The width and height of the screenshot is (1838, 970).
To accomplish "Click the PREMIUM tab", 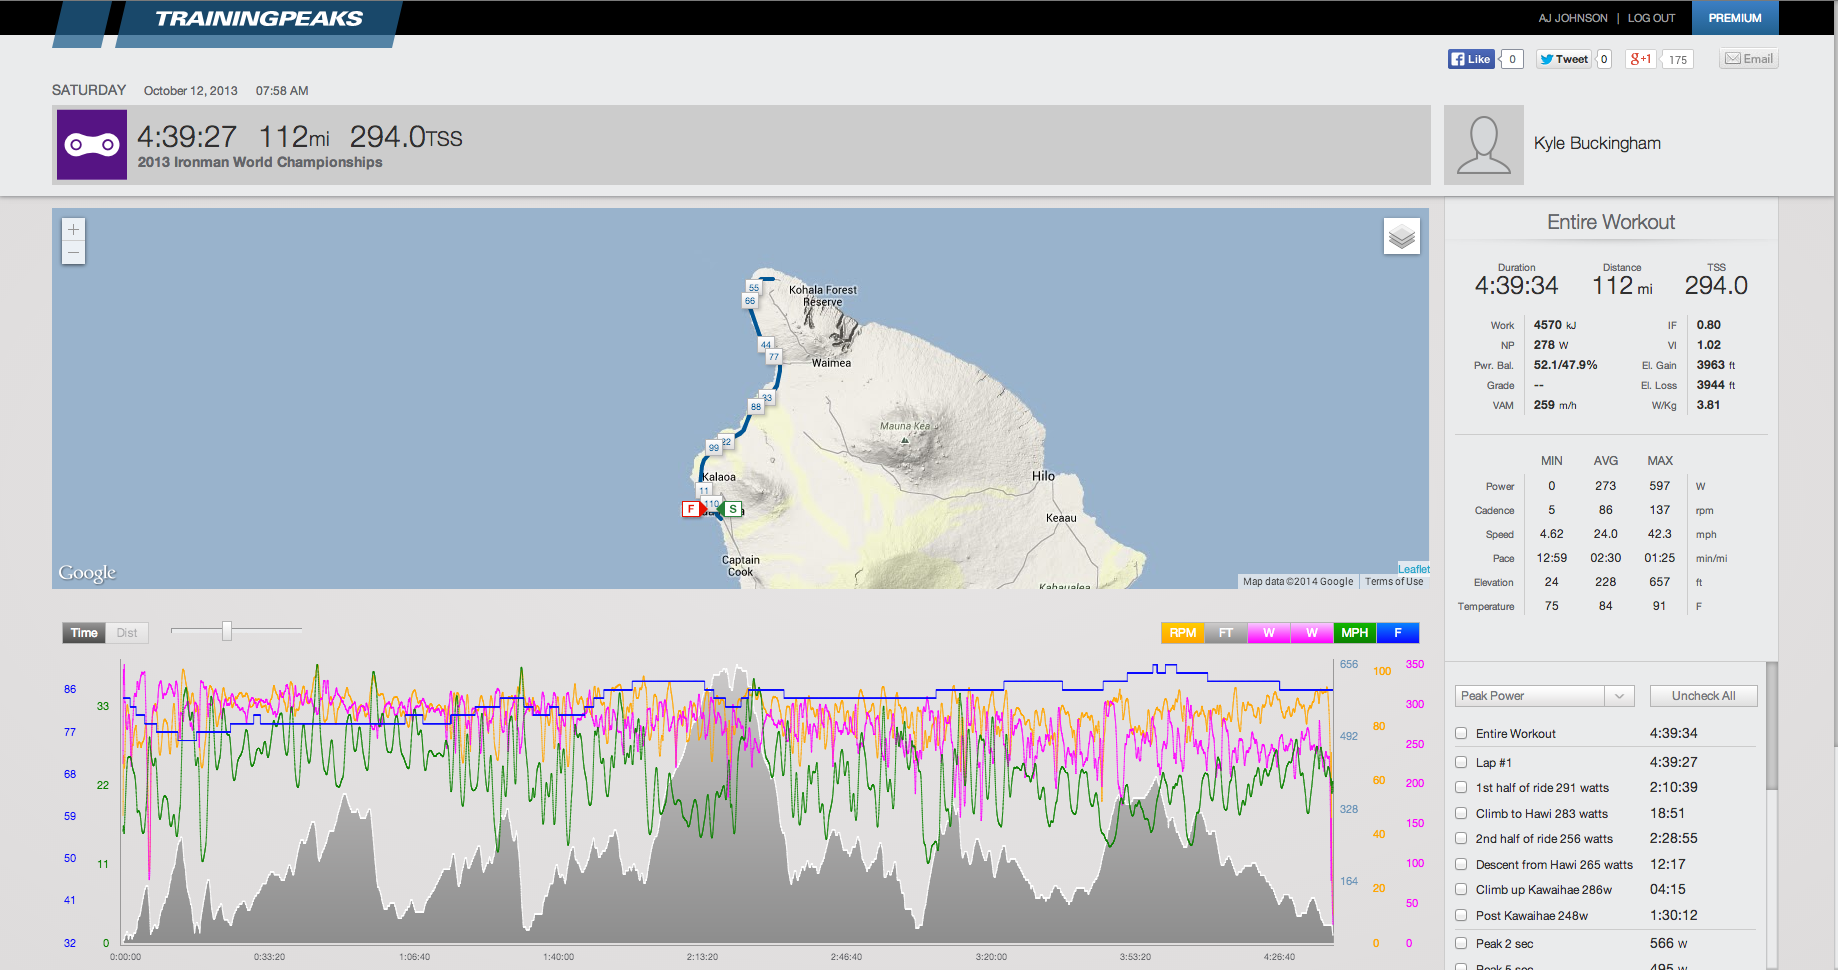I will (1735, 18).
